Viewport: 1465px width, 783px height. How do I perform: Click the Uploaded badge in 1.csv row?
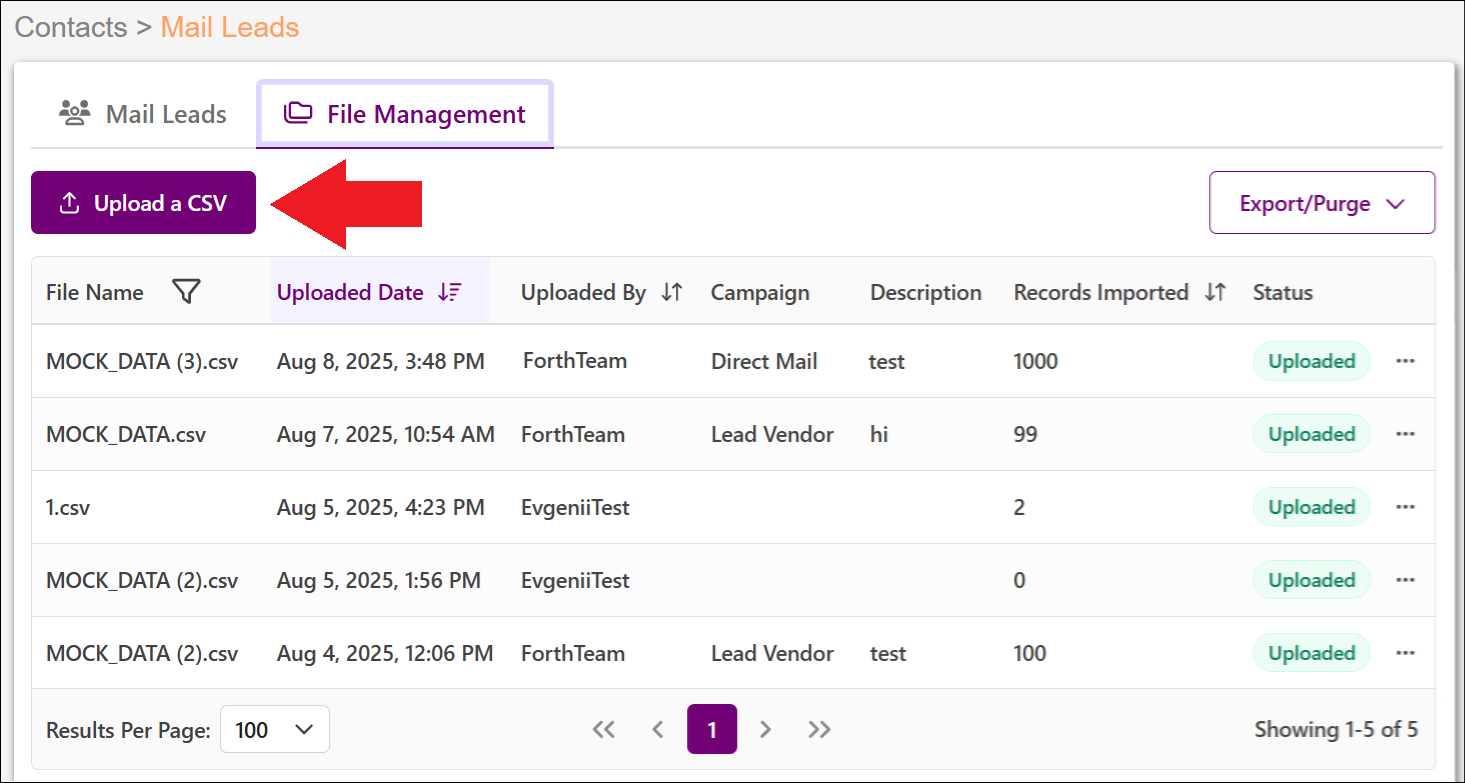pyautogui.click(x=1312, y=507)
